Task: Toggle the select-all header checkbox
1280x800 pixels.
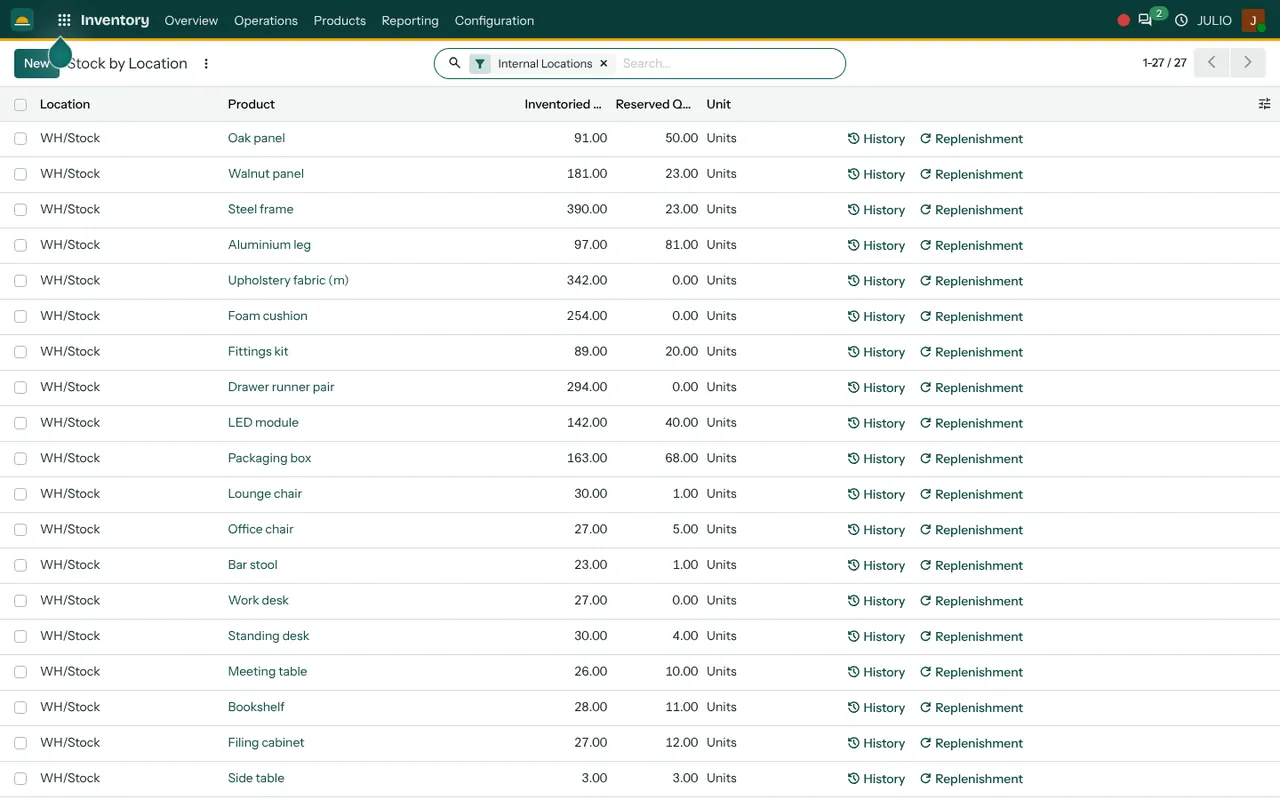Action: coord(20,105)
